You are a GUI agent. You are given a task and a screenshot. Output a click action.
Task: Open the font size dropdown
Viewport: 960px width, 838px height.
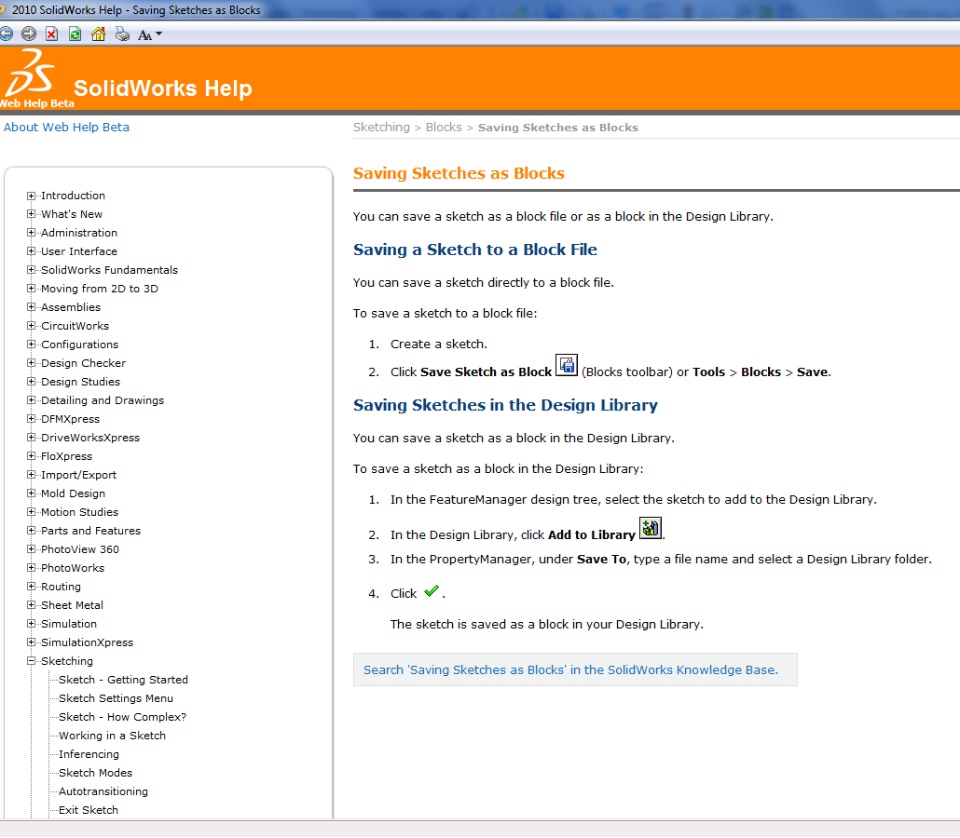point(149,35)
